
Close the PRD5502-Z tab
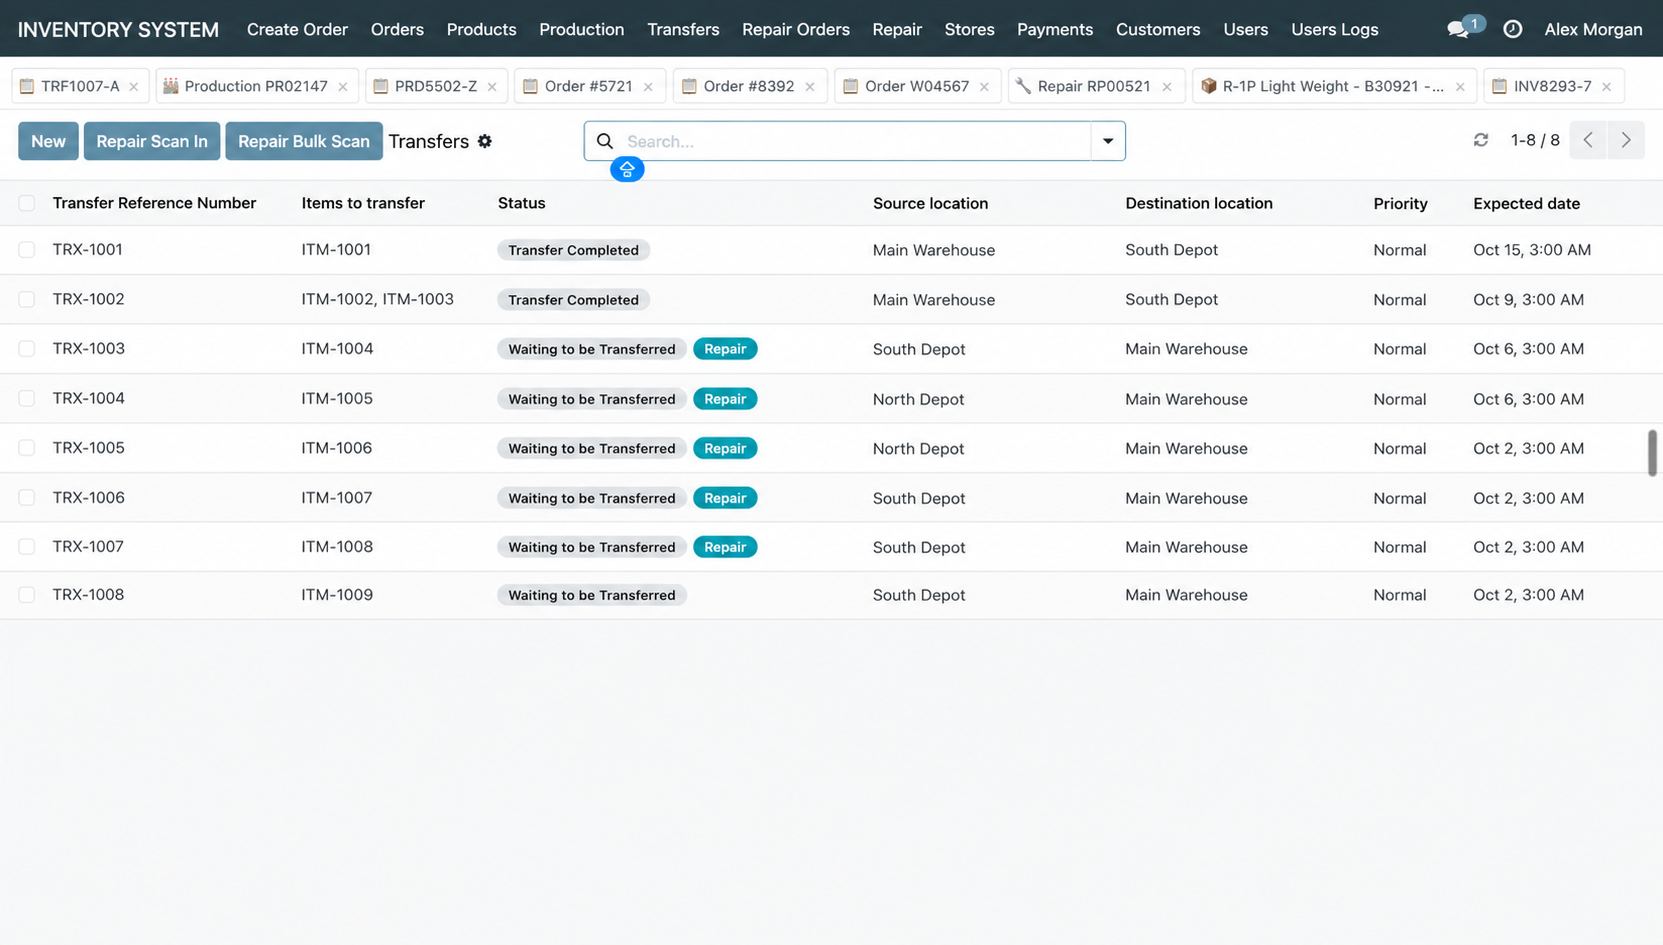coord(492,87)
